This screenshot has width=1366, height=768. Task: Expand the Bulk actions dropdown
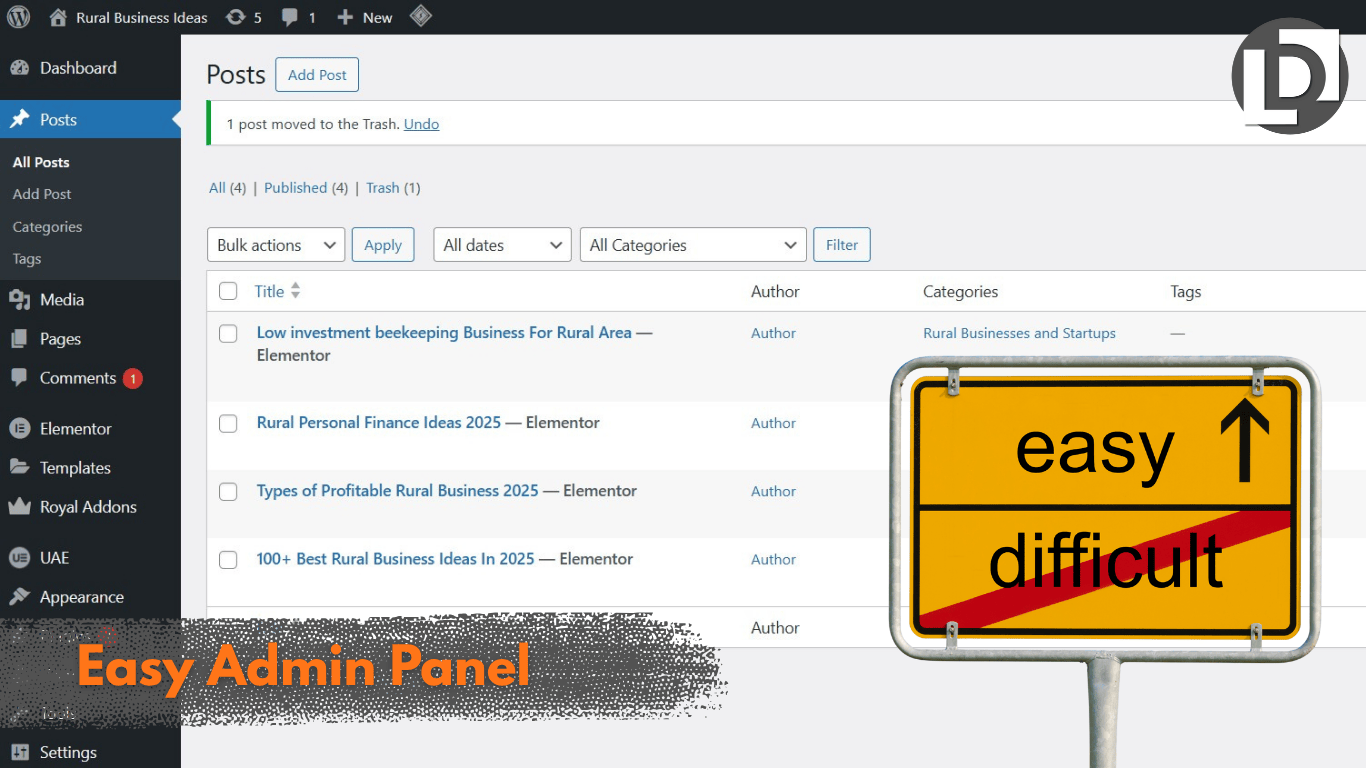click(276, 245)
